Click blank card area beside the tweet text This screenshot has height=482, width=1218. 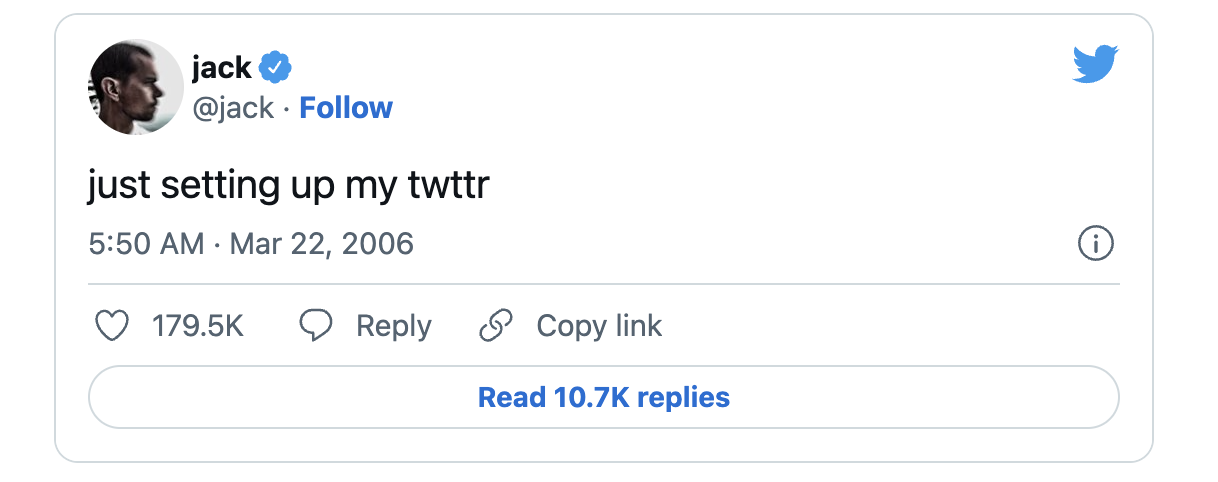tap(800, 187)
